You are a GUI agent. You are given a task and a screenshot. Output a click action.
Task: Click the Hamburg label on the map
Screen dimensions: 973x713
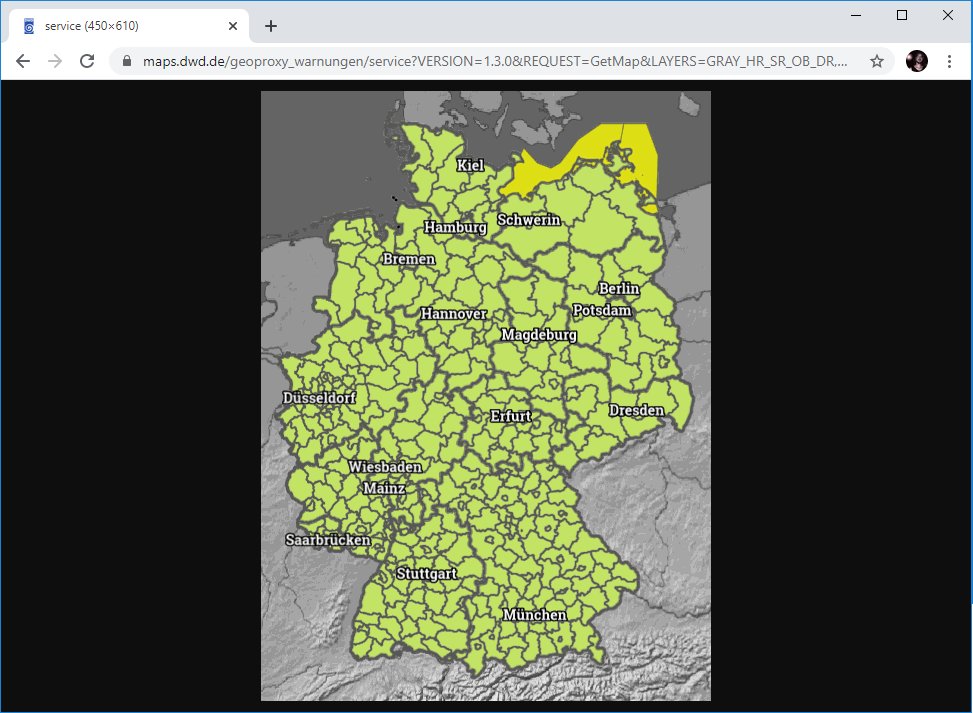[x=455, y=227]
